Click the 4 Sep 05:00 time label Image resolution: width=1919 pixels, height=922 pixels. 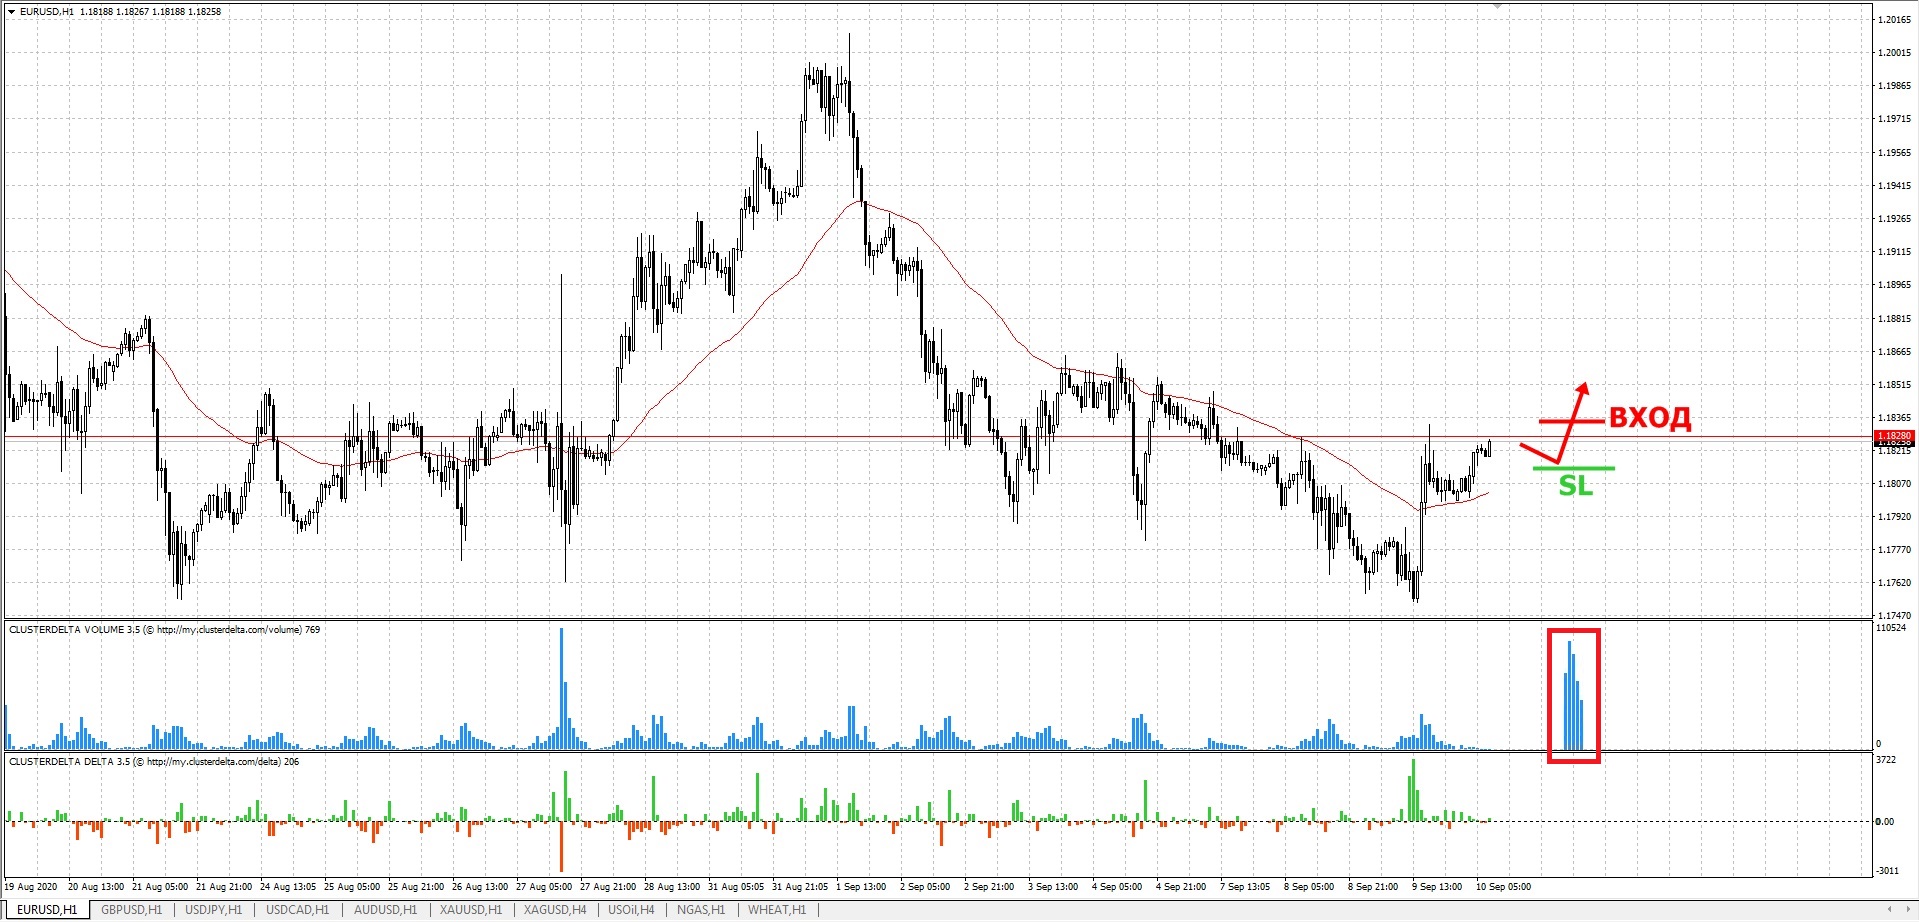tap(1117, 887)
